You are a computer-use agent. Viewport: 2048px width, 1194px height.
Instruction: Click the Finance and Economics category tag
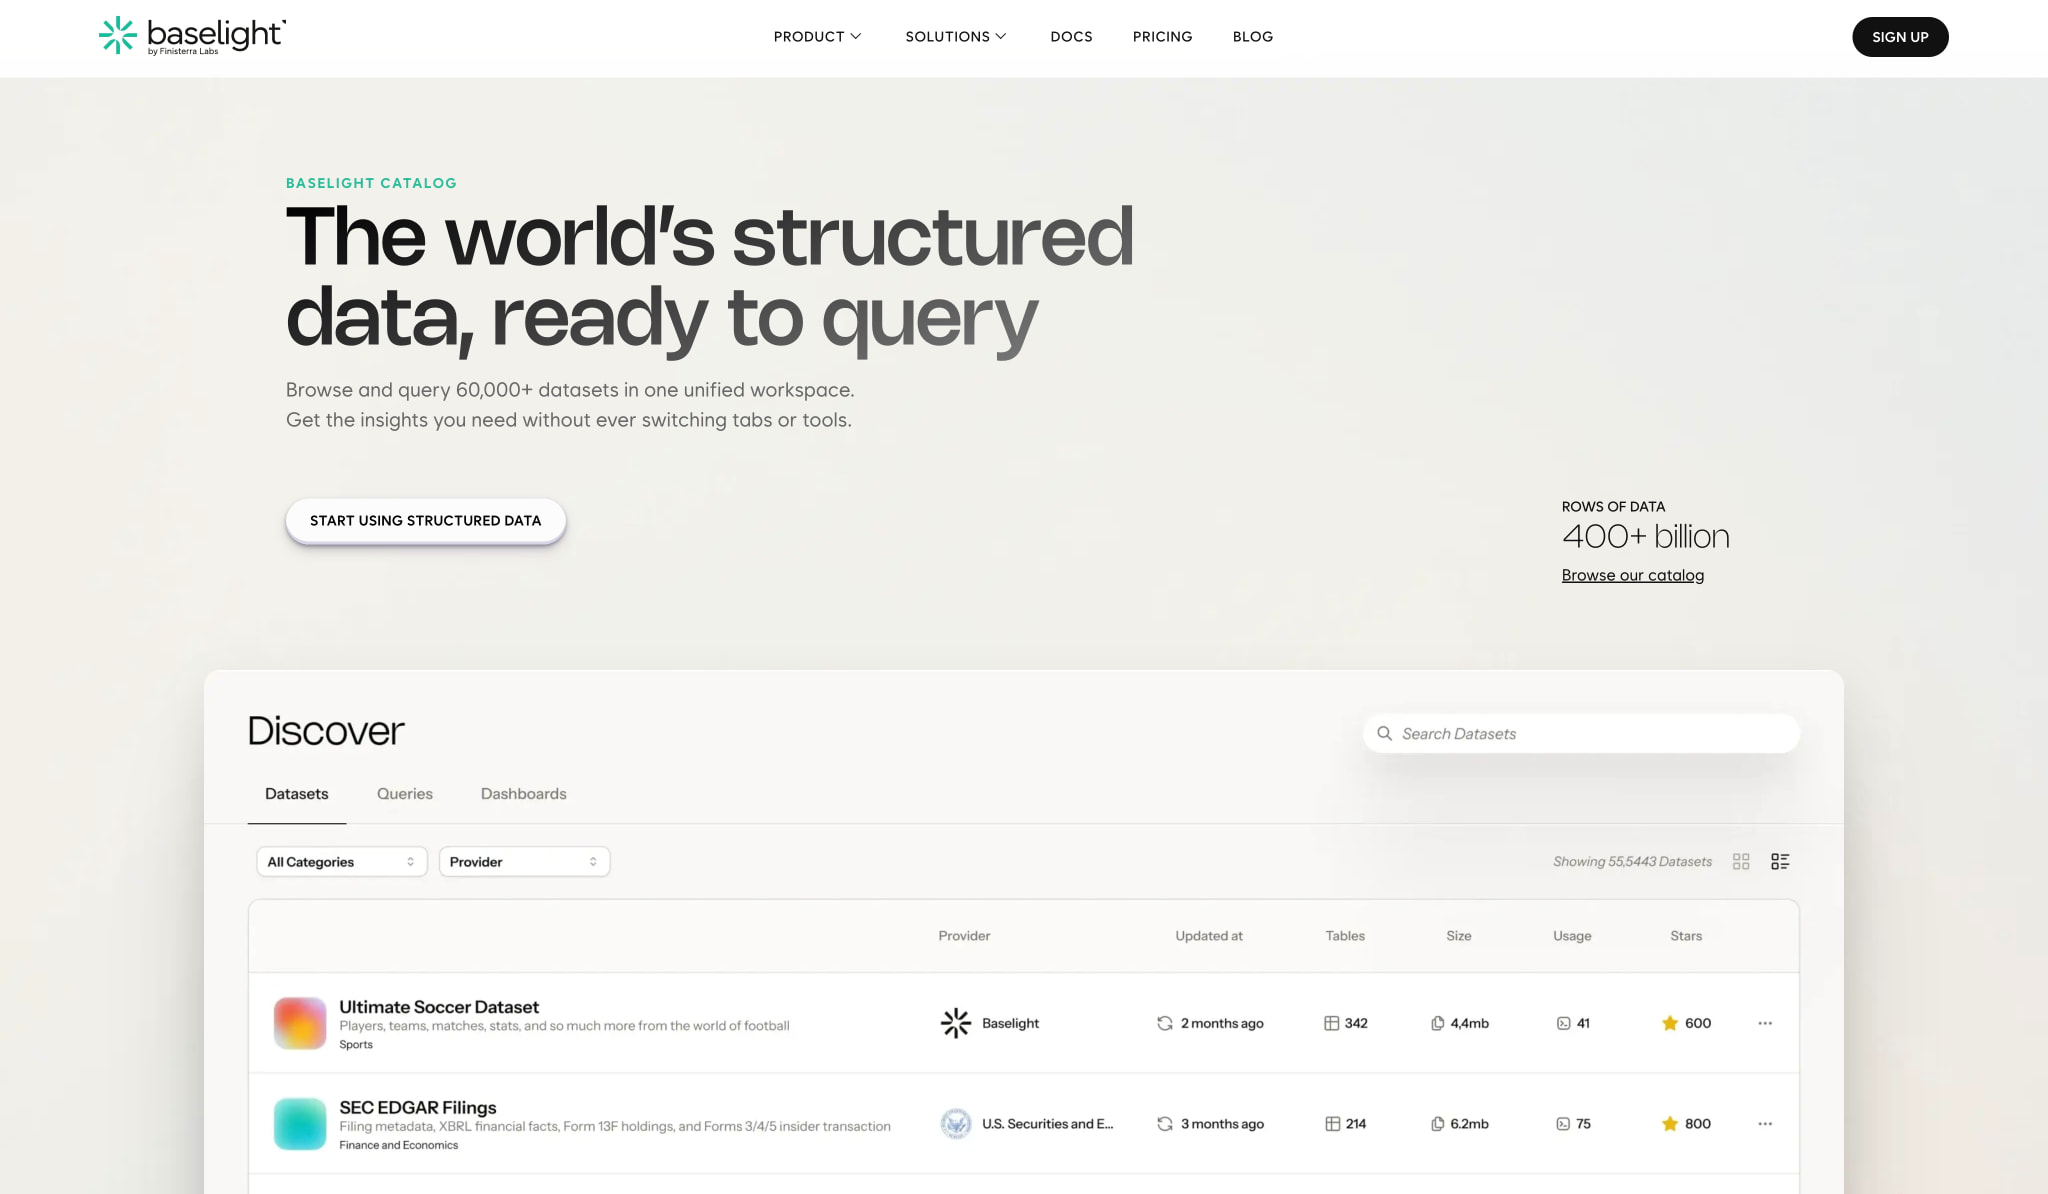pyautogui.click(x=399, y=1145)
